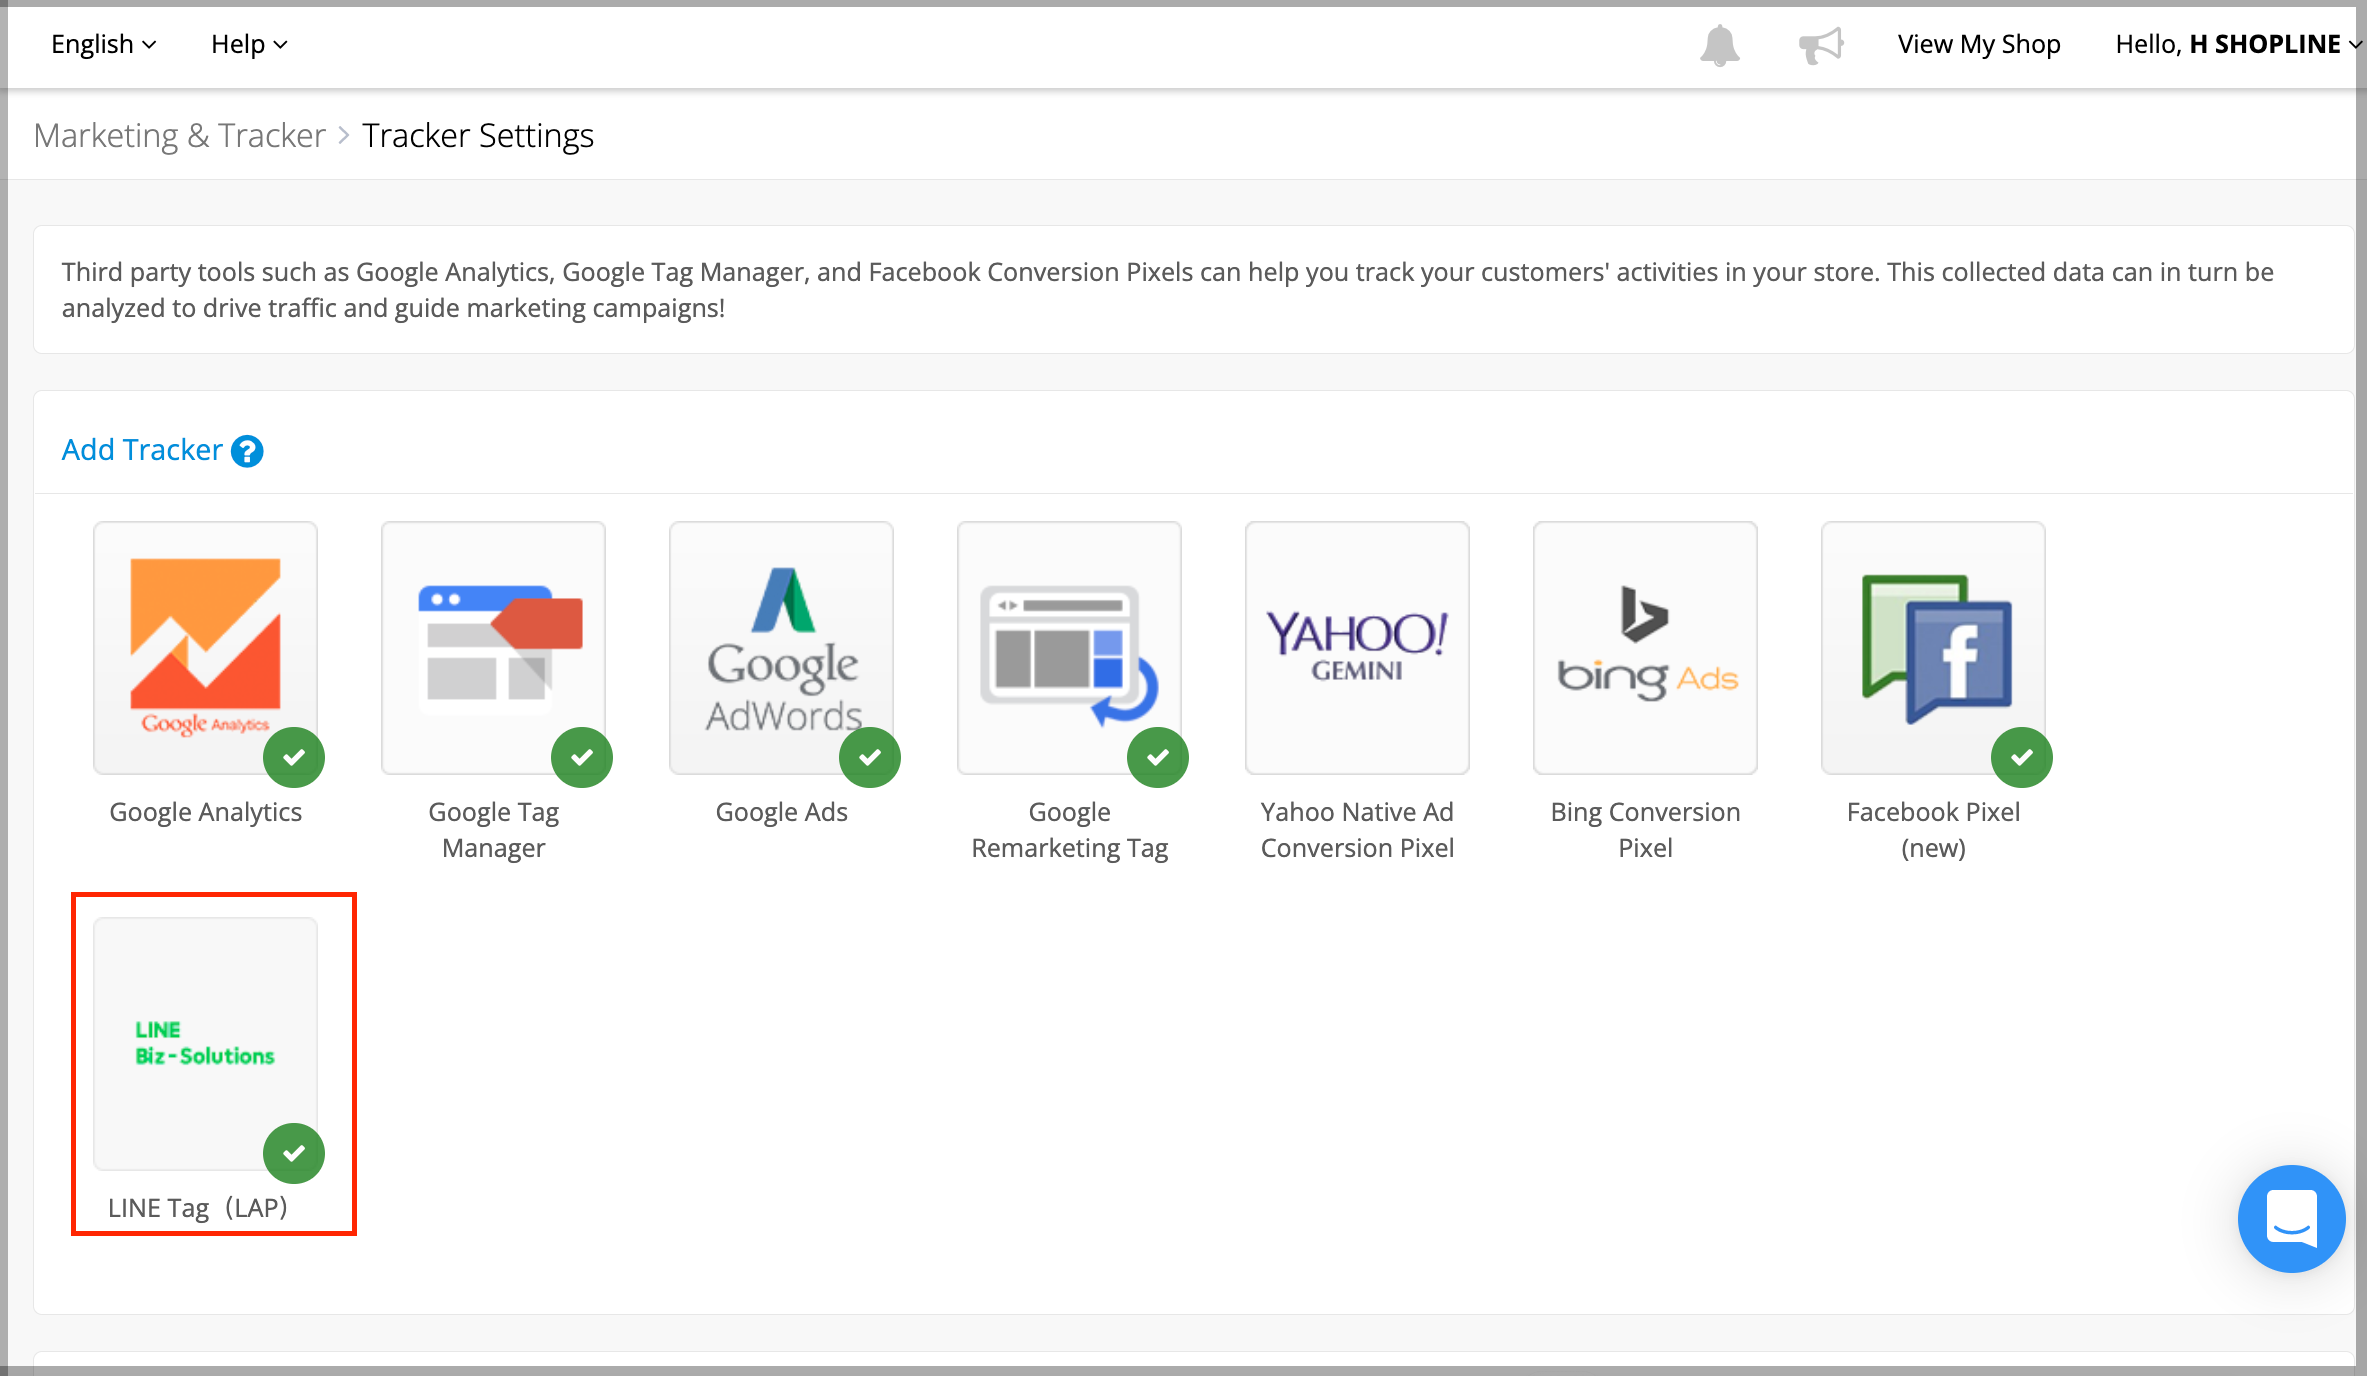Click Google Analytics green checkmark badge
Viewport: 2367px width, 1376px height.
[x=294, y=757]
